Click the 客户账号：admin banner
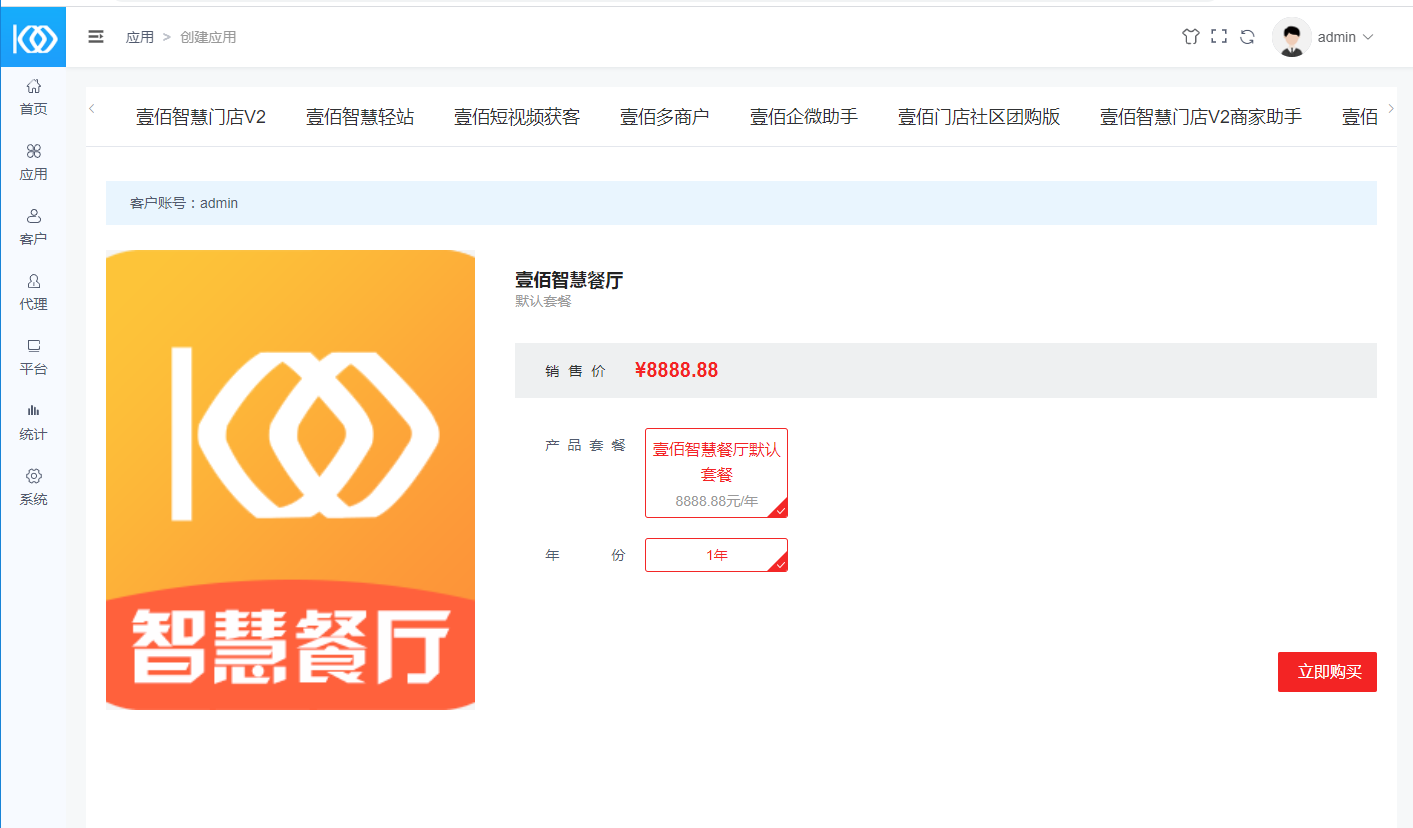1413x828 pixels. pos(741,203)
